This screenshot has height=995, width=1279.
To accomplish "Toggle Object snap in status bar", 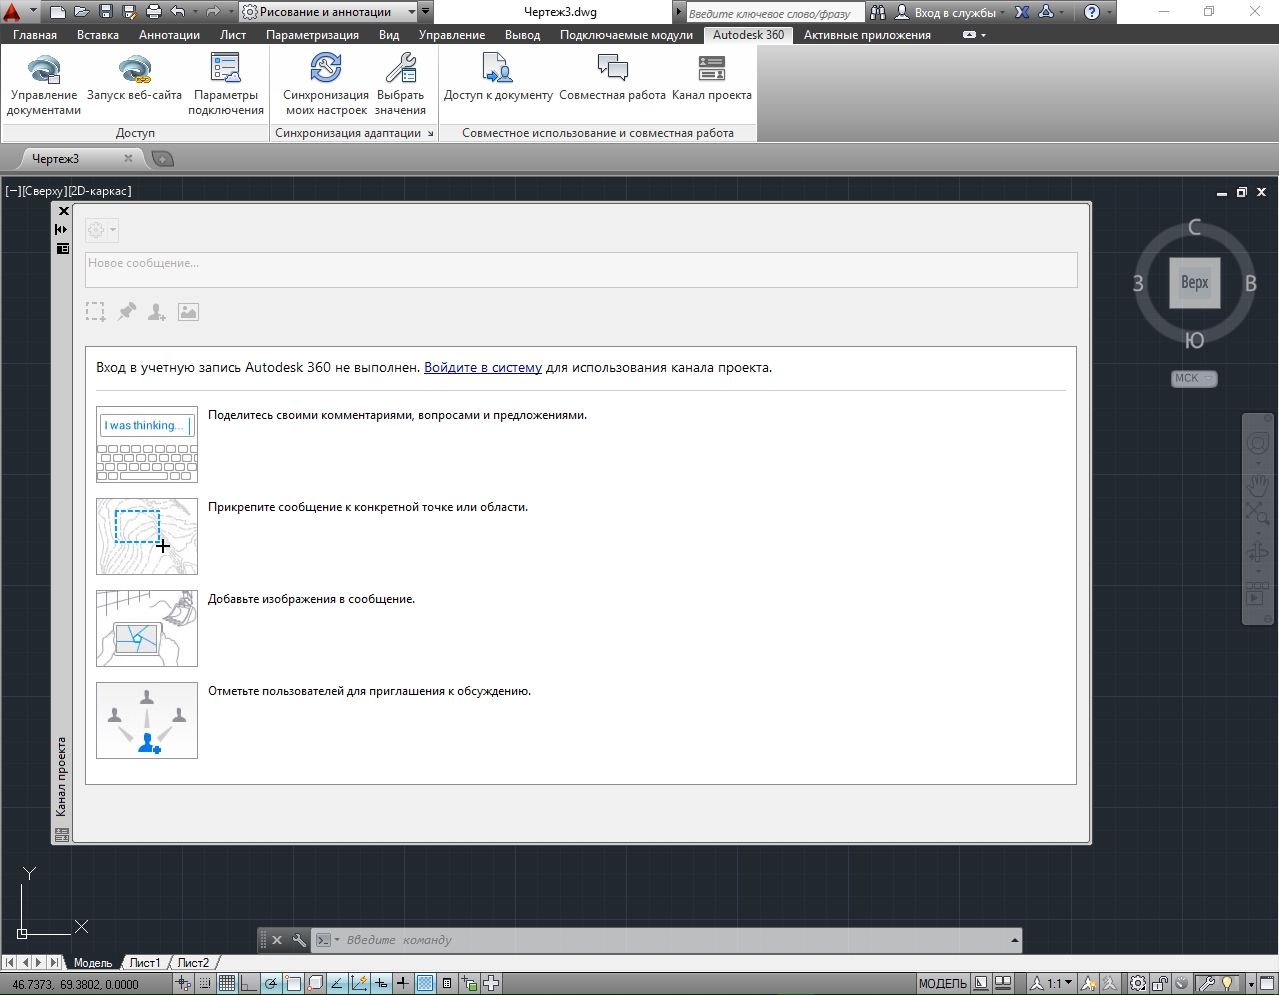I will [293, 983].
